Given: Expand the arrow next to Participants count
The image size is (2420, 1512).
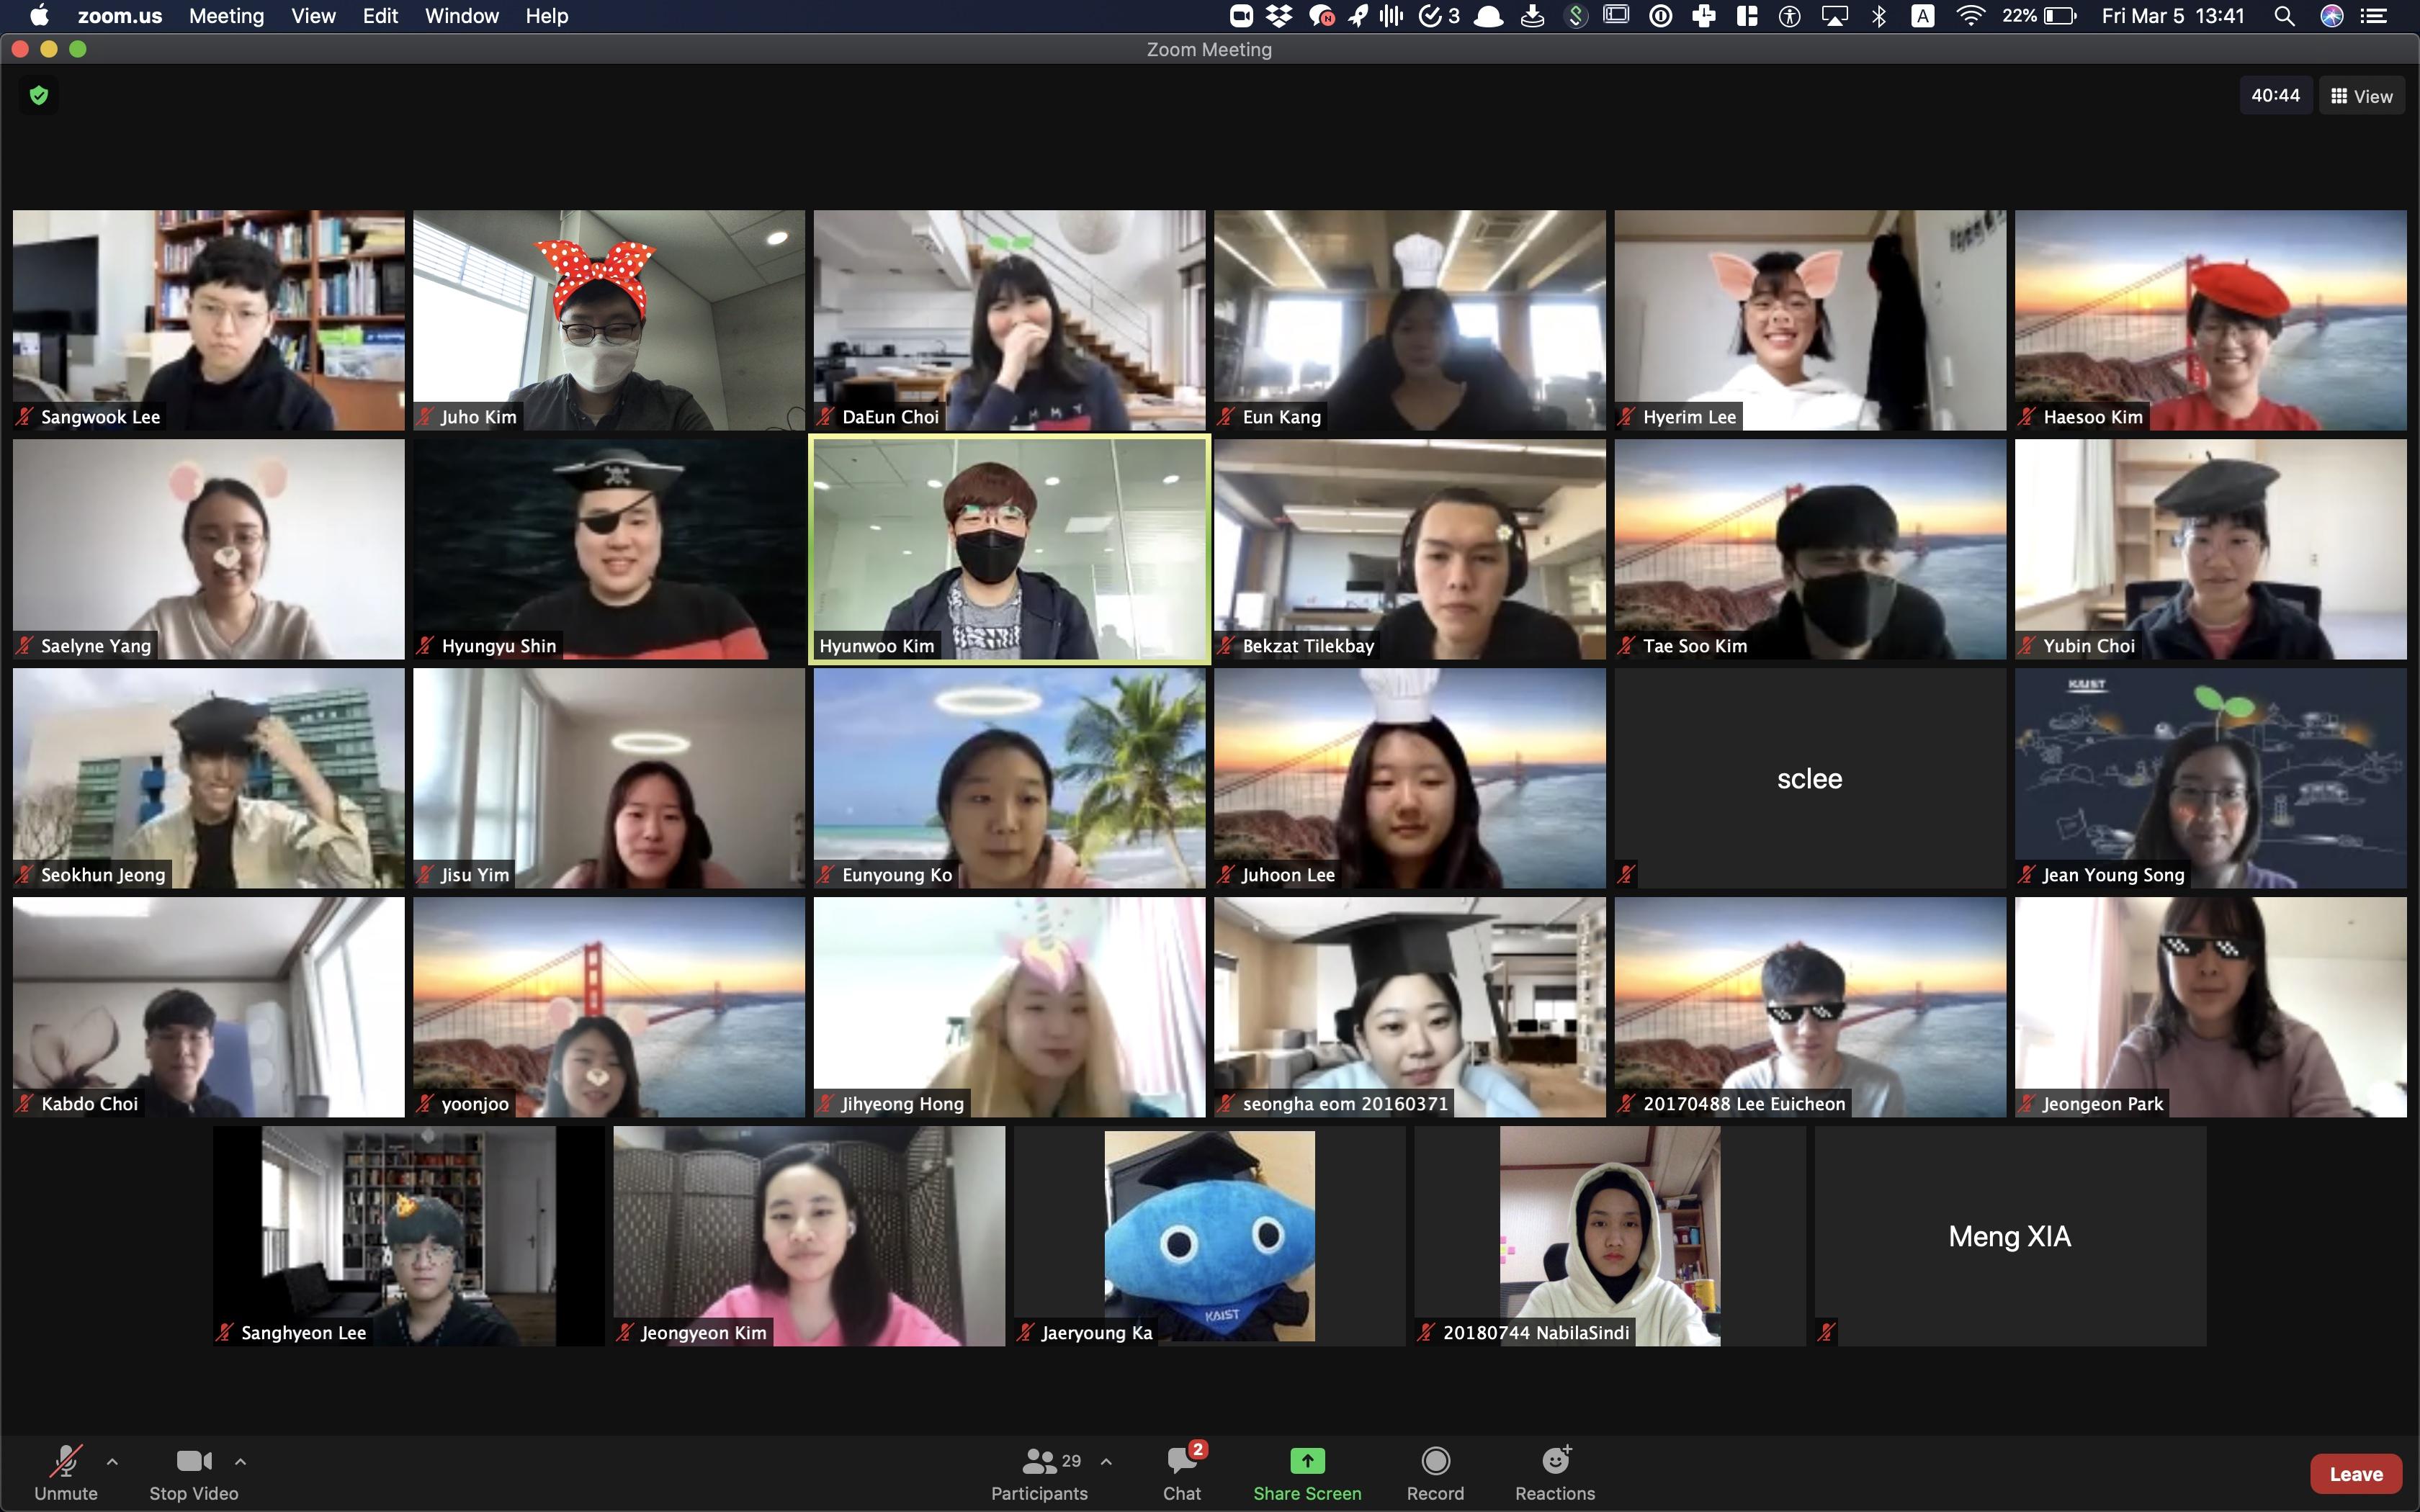Looking at the screenshot, I should 1106,1461.
